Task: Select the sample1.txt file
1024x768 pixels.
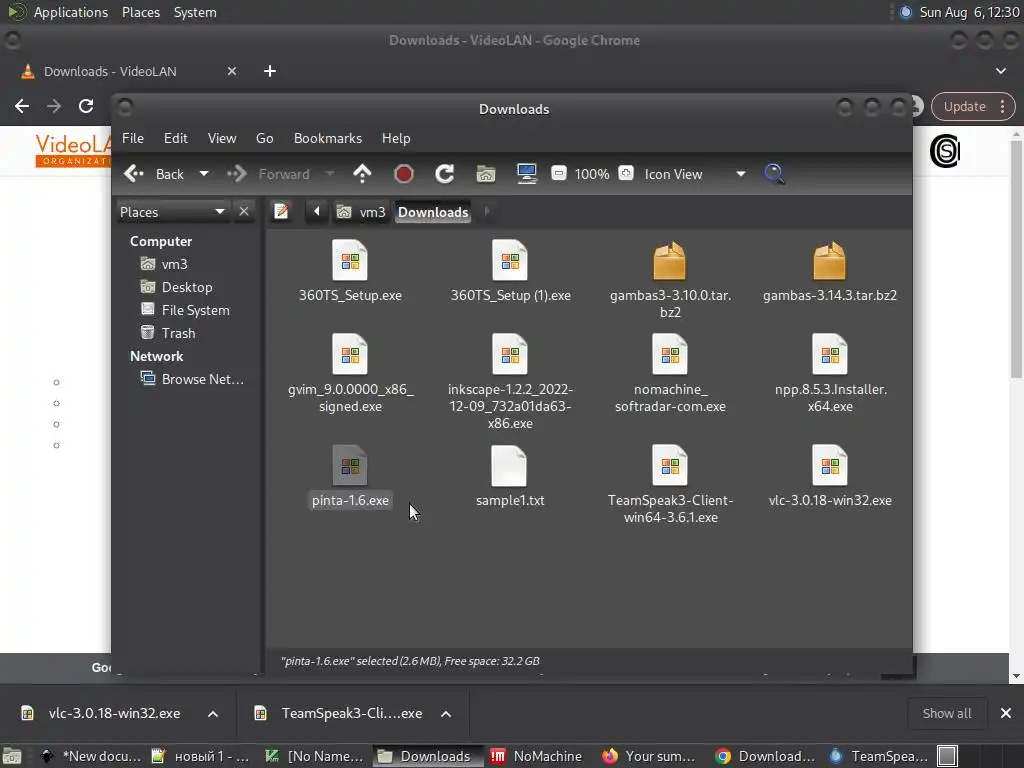Action: 510,477
